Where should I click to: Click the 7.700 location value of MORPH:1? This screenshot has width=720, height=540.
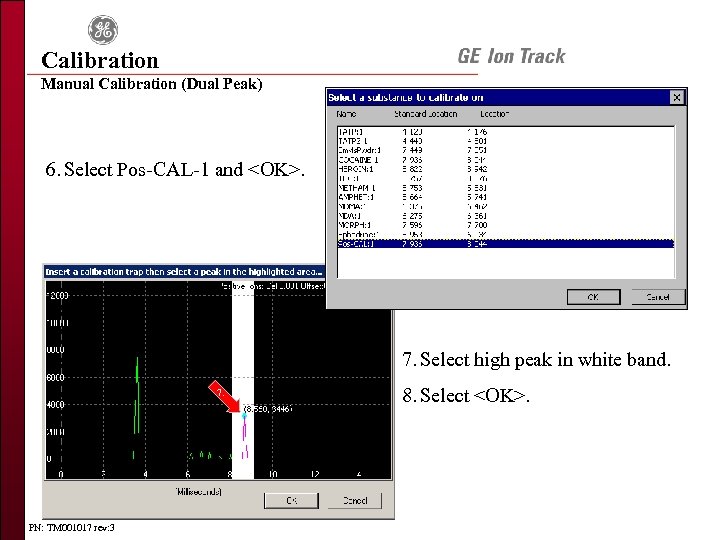pyautogui.click(x=477, y=225)
